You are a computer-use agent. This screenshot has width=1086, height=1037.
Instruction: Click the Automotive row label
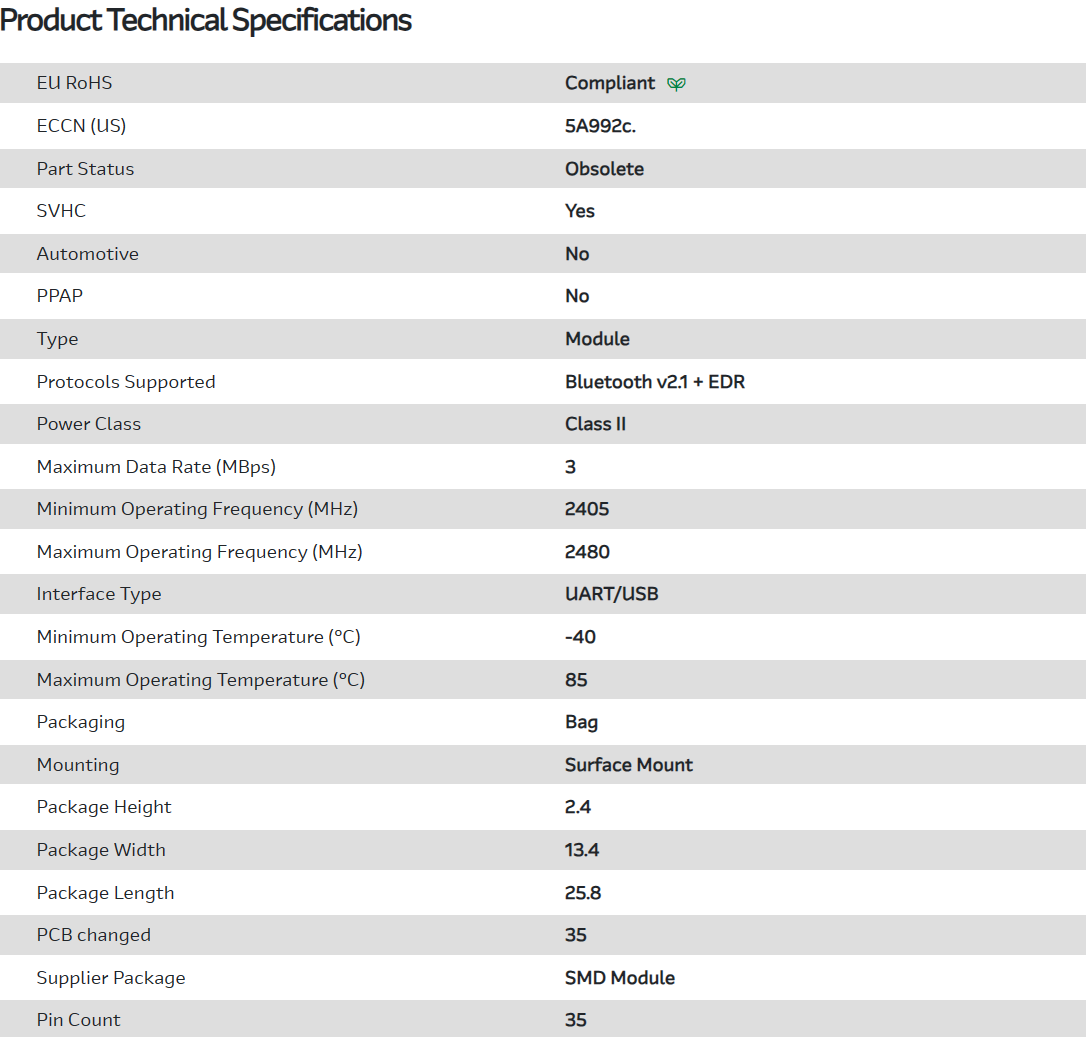[x=87, y=254]
